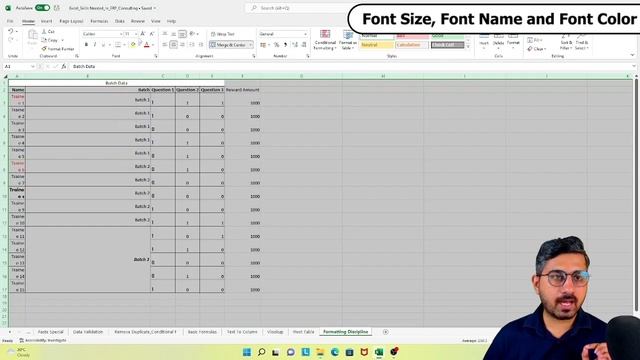The width and height of the screenshot is (640, 360).
Task: Switch to Data Validation sheet tab
Action: pyautogui.click(x=88, y=332)
